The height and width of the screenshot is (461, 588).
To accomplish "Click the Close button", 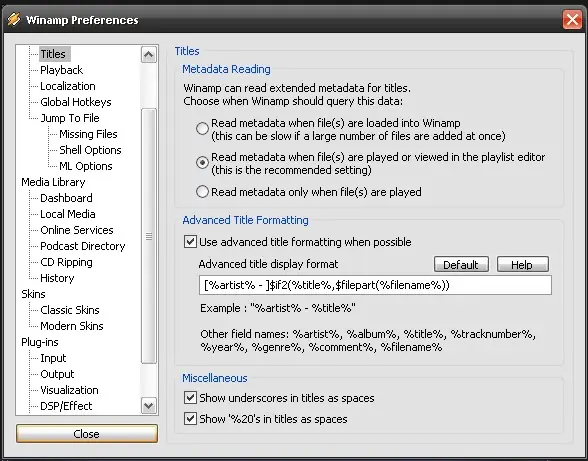I will 87,434.
